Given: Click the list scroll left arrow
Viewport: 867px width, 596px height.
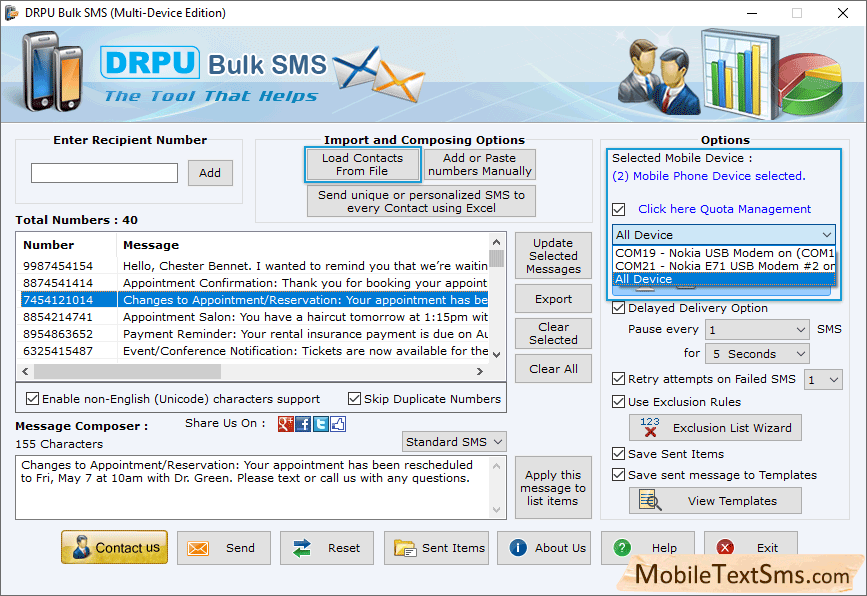Looking at the screenshot, I should (25, 372).
